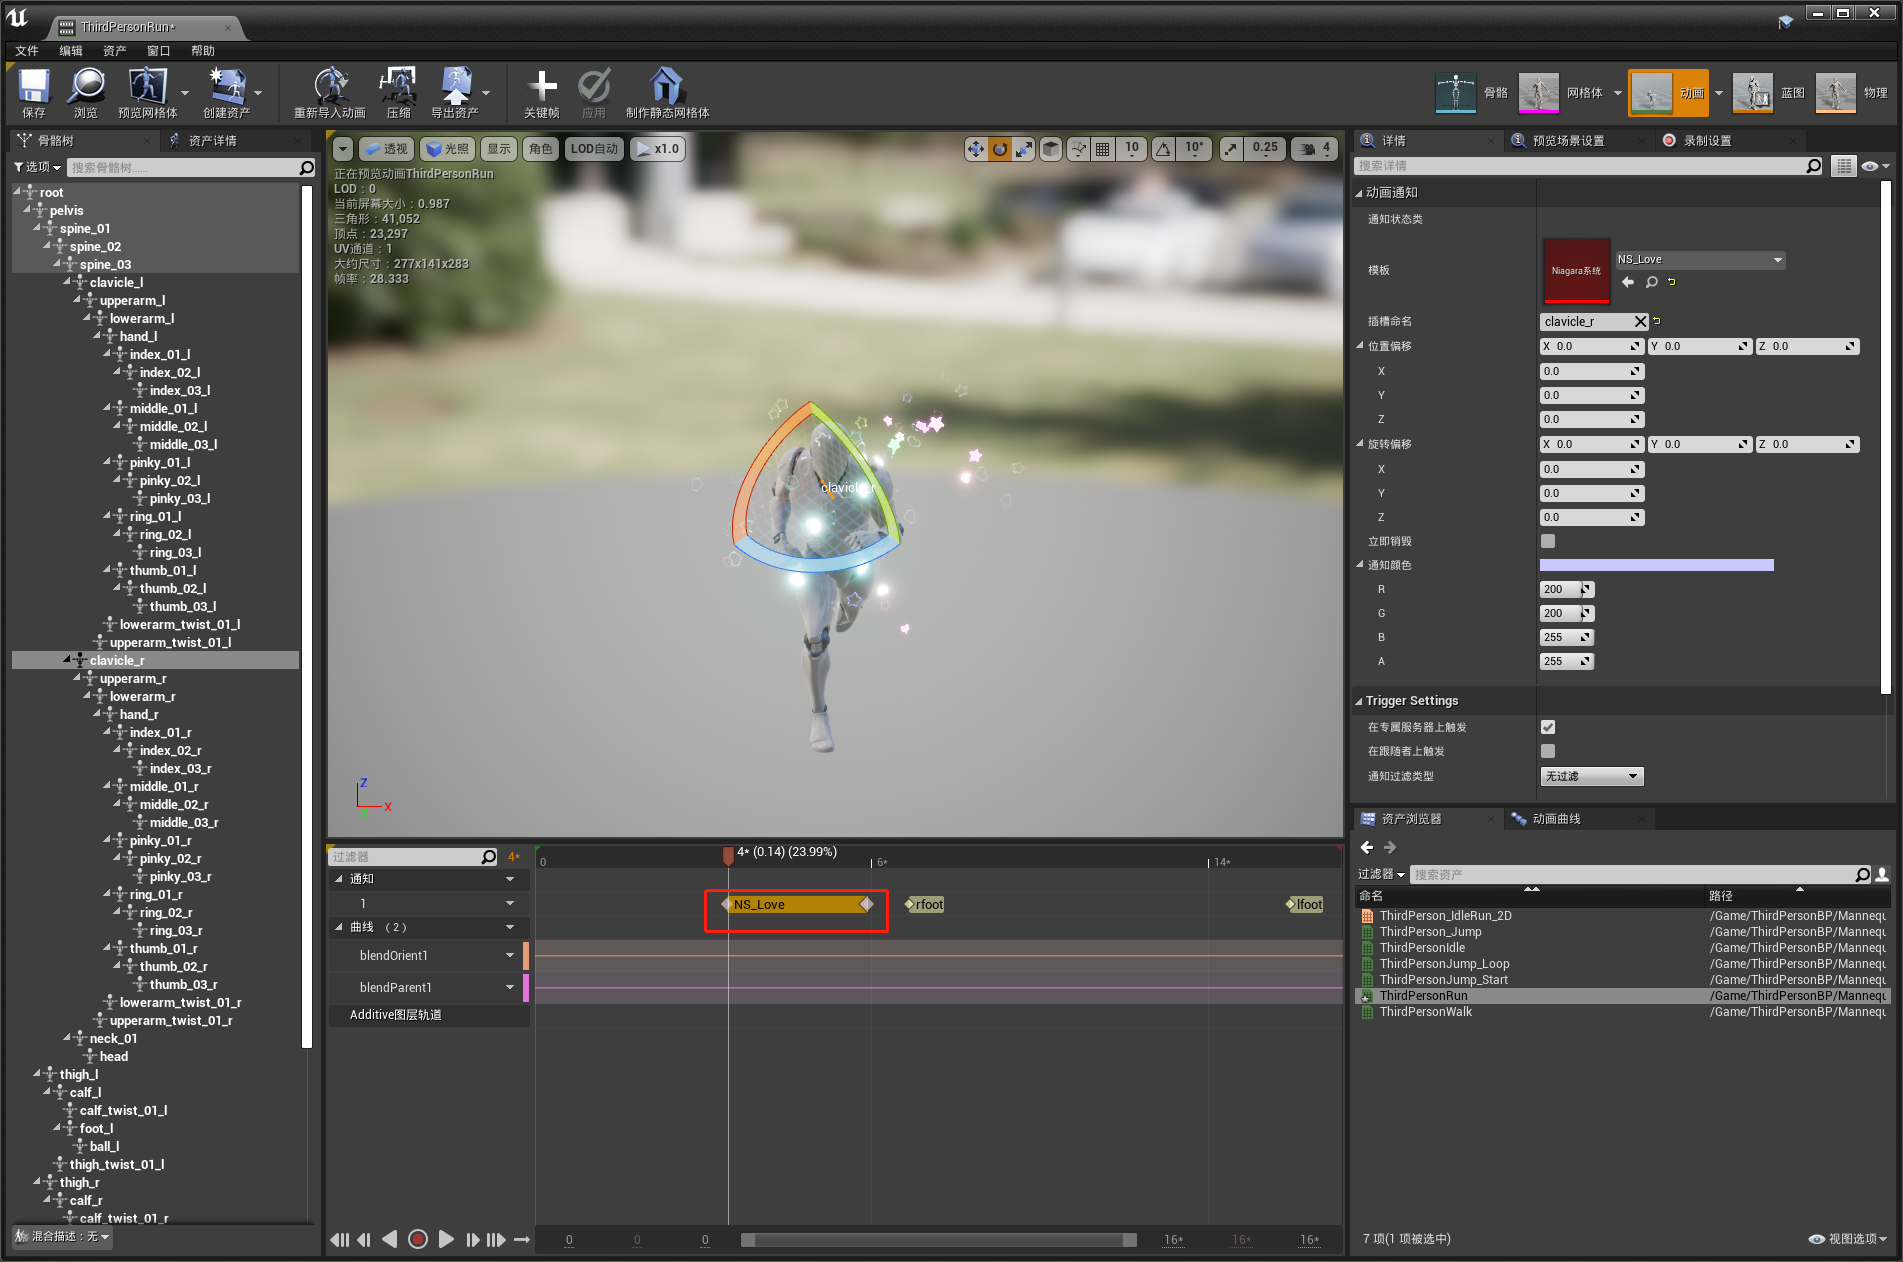
Task: Switch to 资产详情 asset details tab
Action: click(x=212, y=141)
